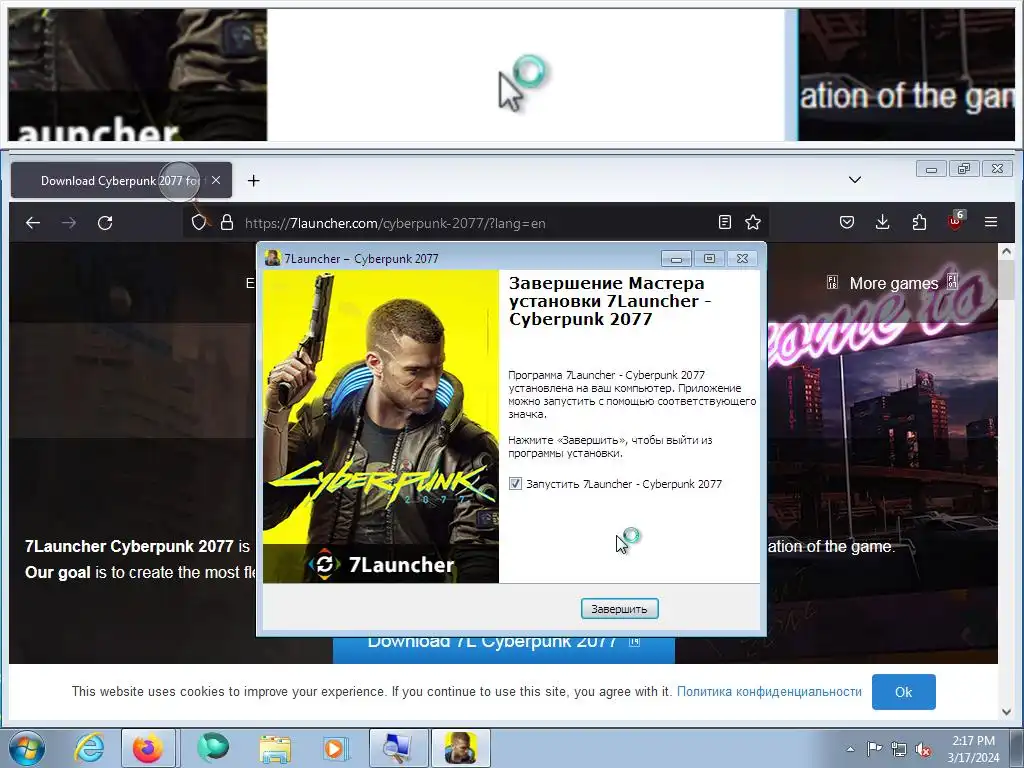1024x768 pixels.
Task: Open the uBlock Origin extension icon
Action: [955, 221]
